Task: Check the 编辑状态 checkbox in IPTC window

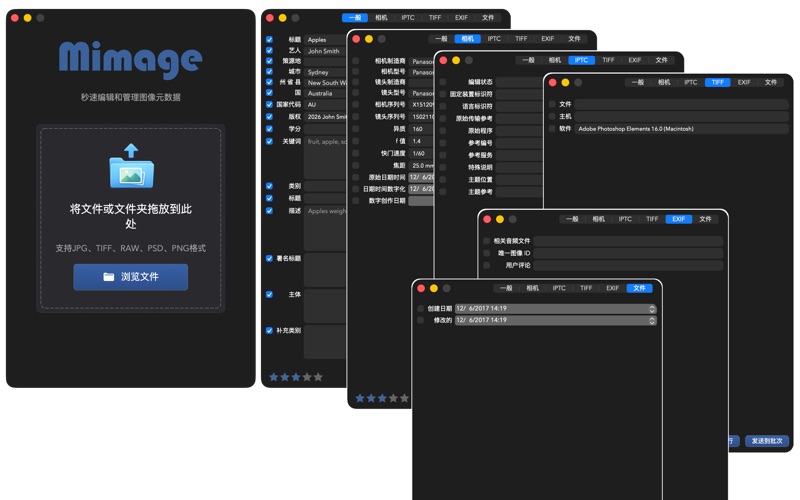Action: 443,82
